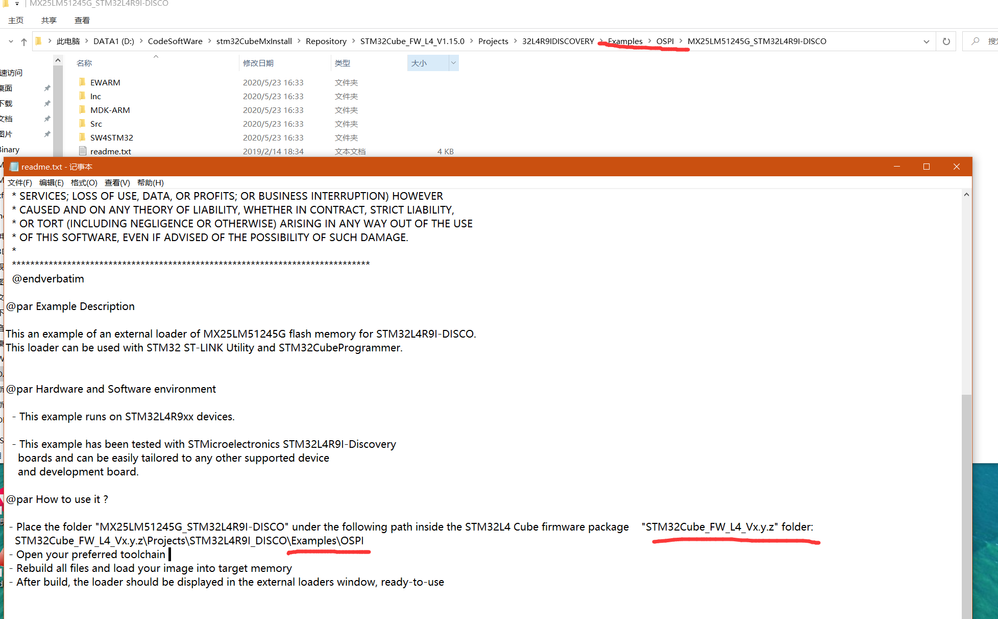This screenshot has height=619, width=998.
Task: Click the "@par Hardware and Software environment" line
Action: click(111, 389)
